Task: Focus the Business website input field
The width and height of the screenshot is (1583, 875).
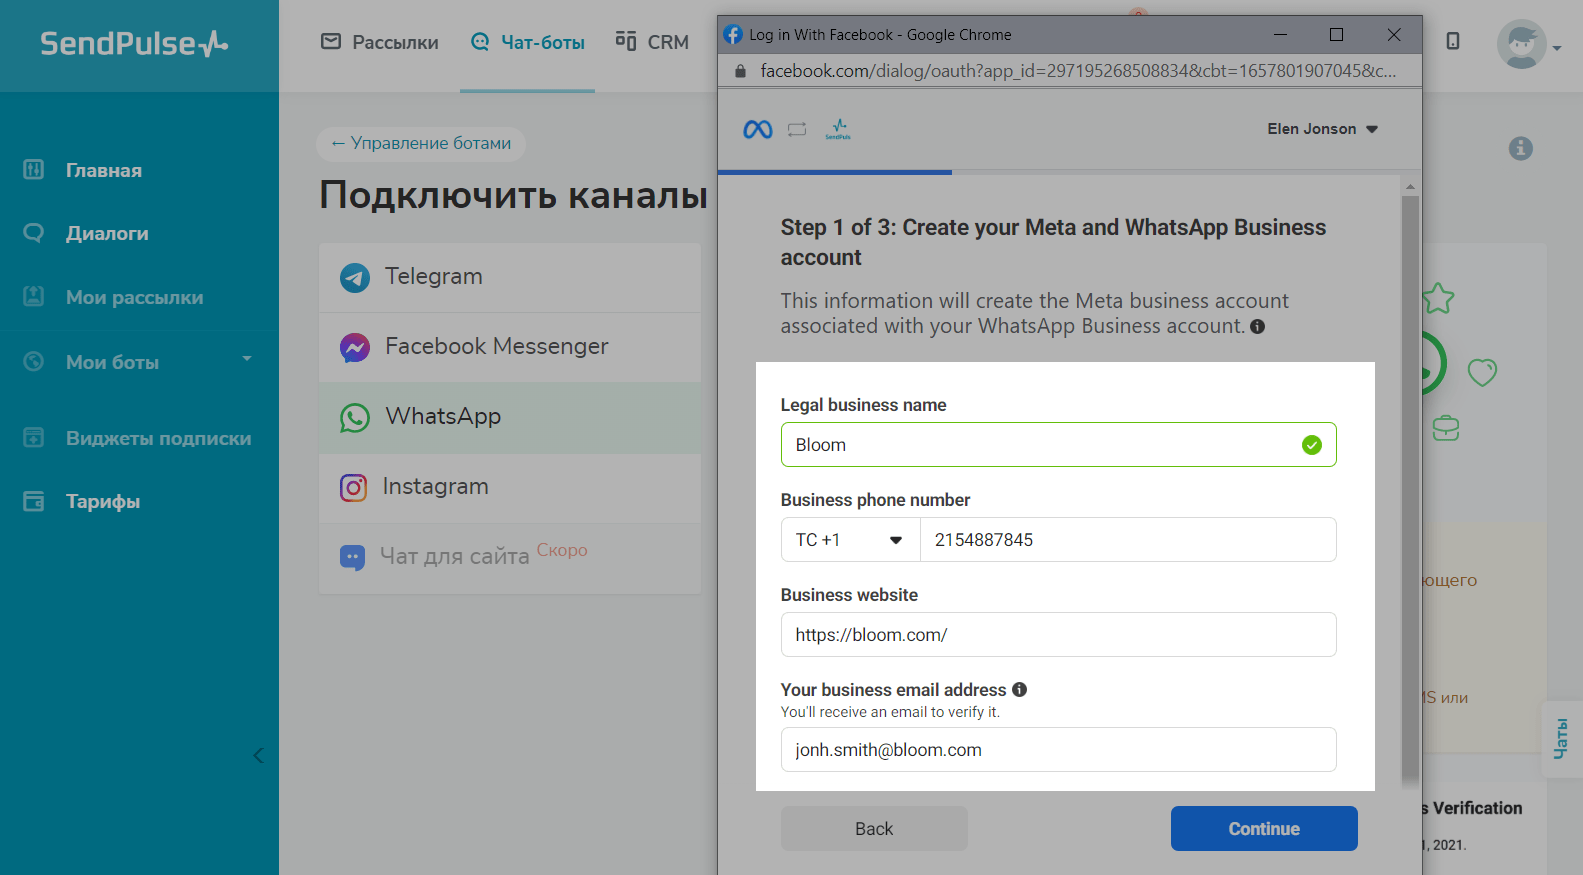Action: coord(1057,635)
